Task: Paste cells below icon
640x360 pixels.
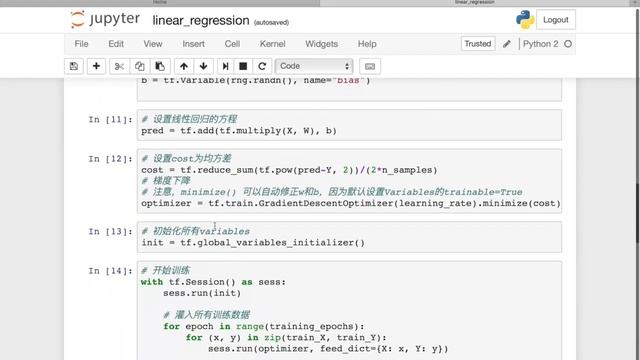Action: point(160,66)
